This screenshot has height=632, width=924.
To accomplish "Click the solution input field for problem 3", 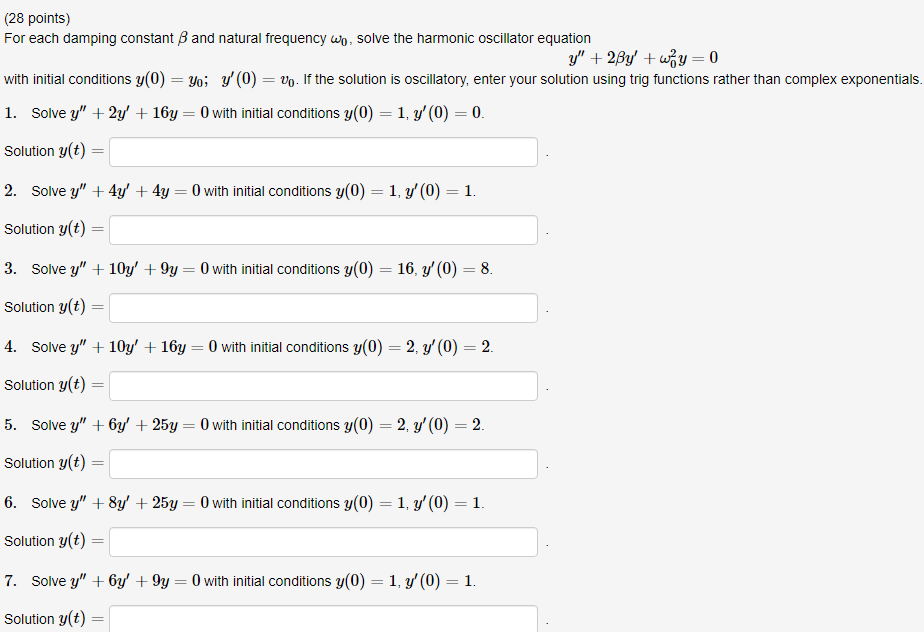I will pyautogui.click(x=322, y=307).
